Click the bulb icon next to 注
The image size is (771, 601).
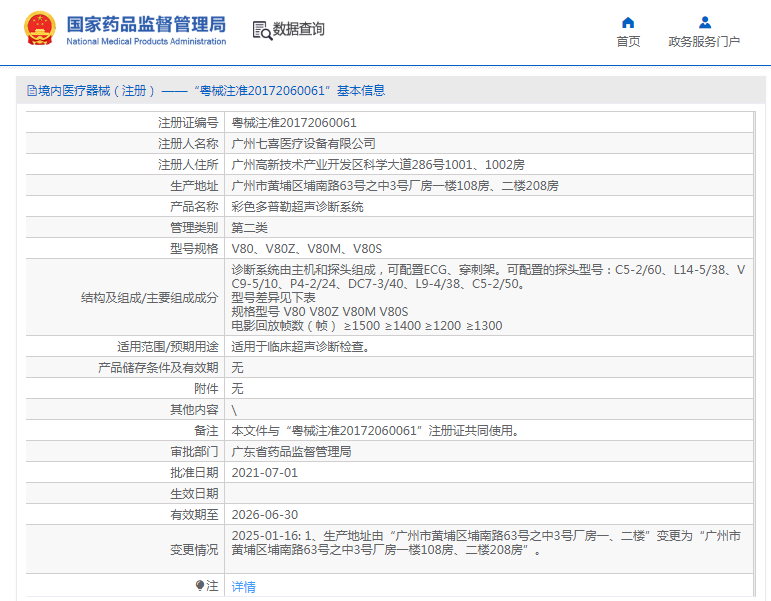click(200, 585)
